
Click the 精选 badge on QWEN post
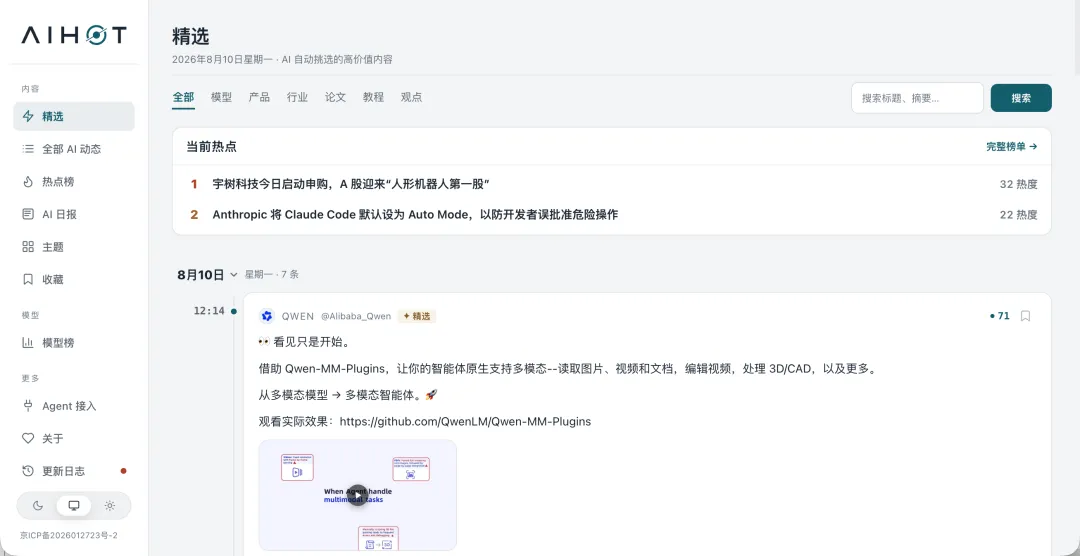coord(417,316)
